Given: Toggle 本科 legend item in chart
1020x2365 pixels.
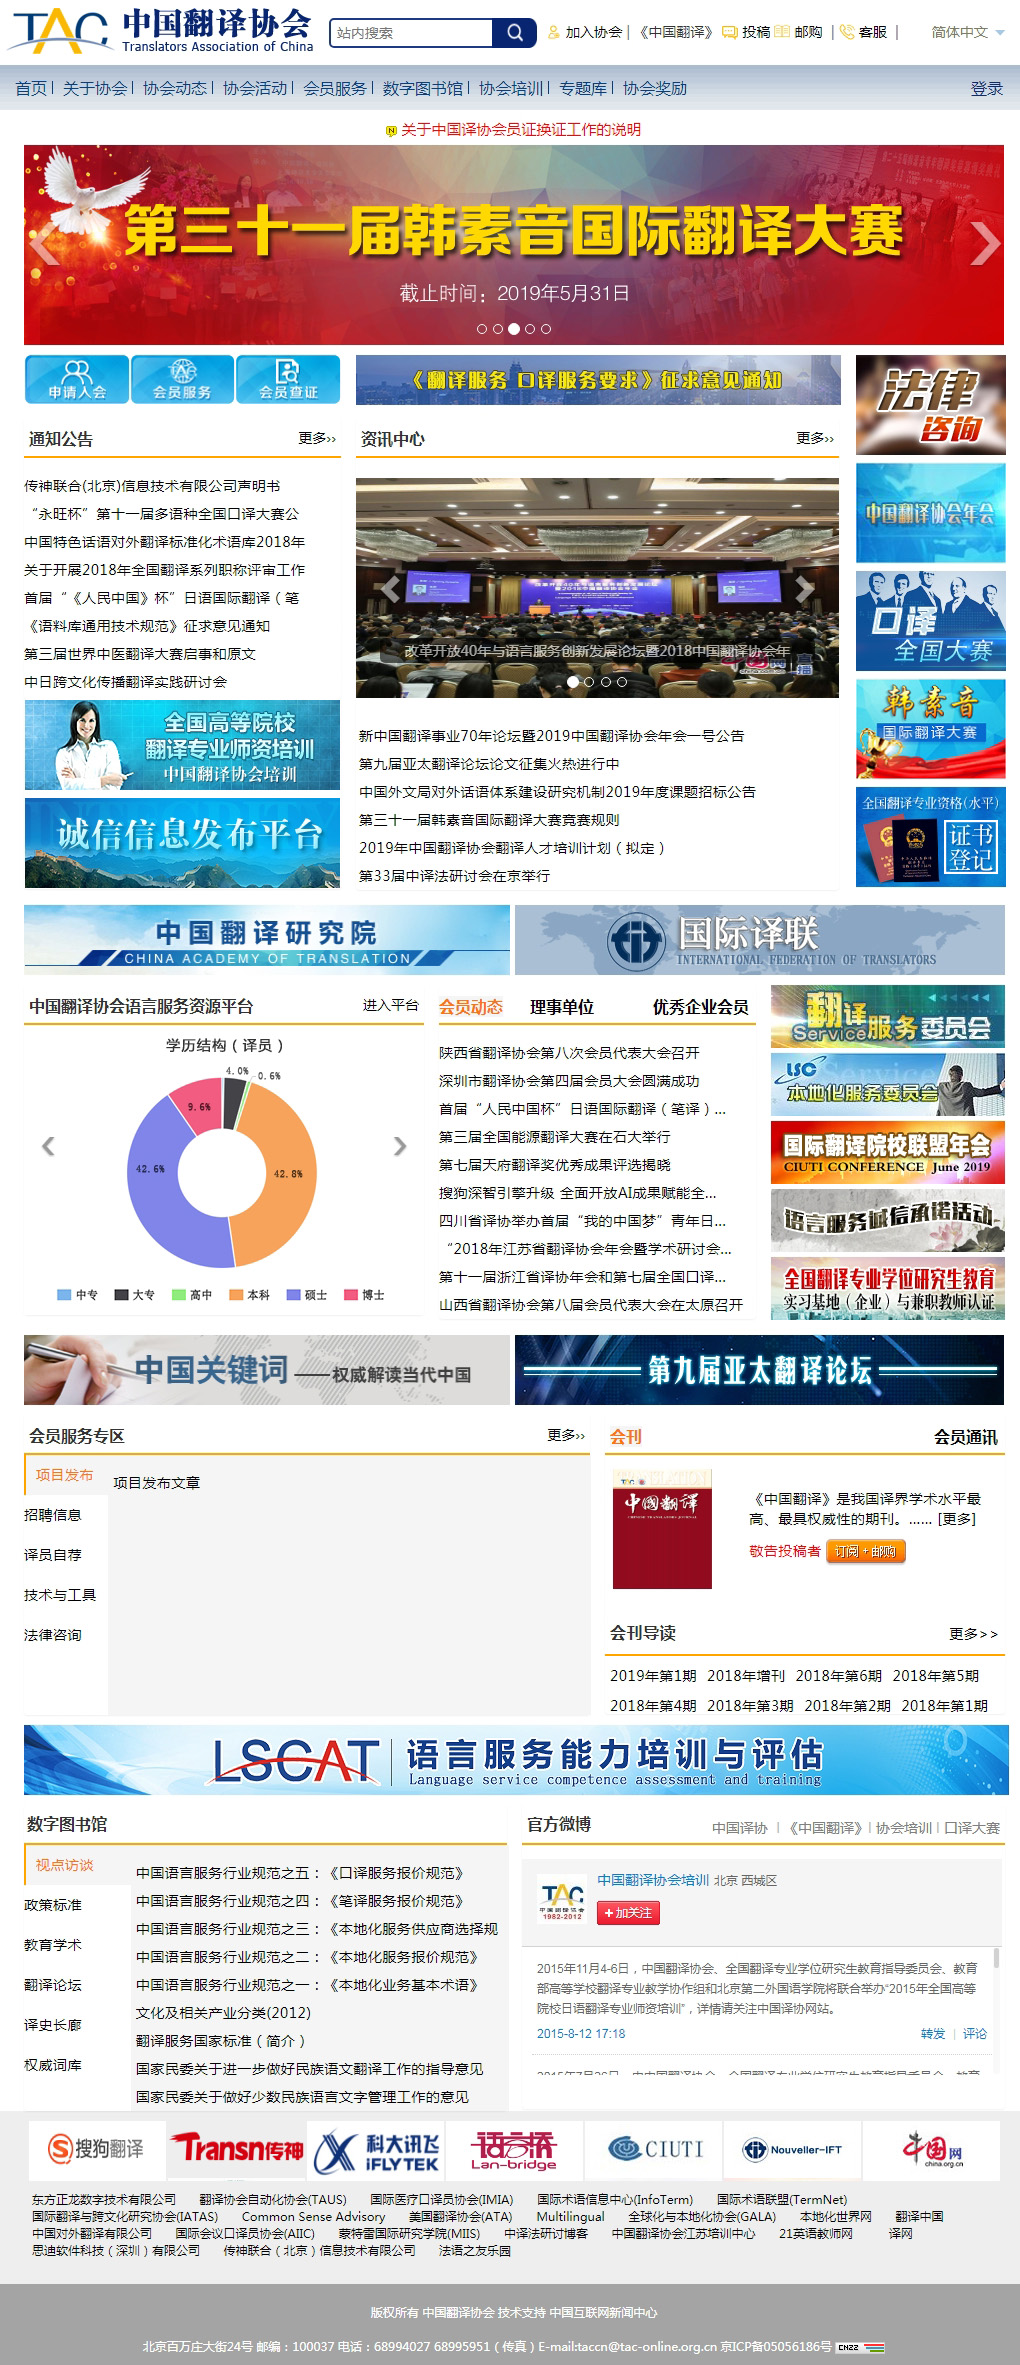Looking at the screenshot, I should click(250, 1295).
